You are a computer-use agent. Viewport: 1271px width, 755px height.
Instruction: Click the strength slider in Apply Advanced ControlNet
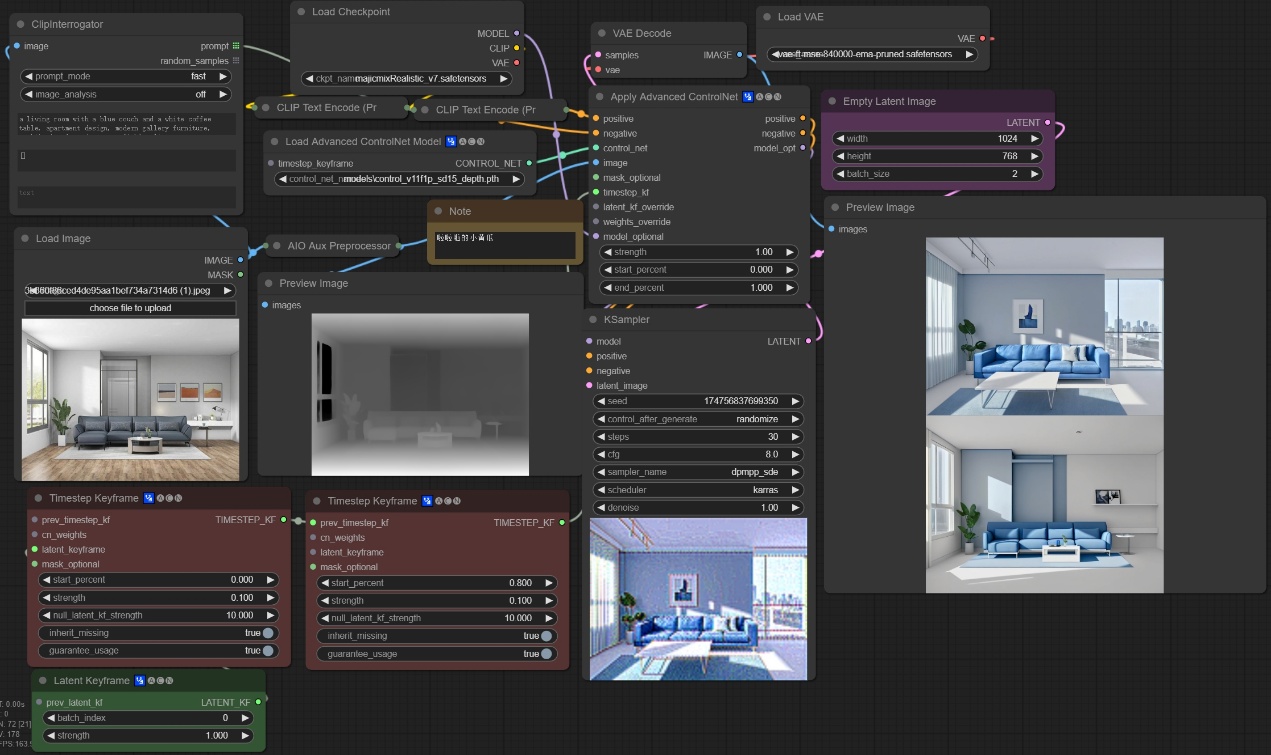tap(698, 252)
